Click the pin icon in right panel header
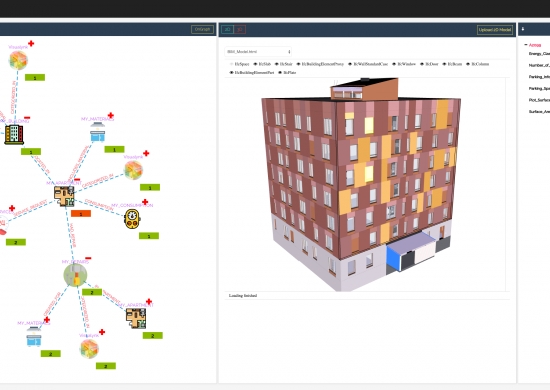550x390 pixels. [x=523, y=29]
